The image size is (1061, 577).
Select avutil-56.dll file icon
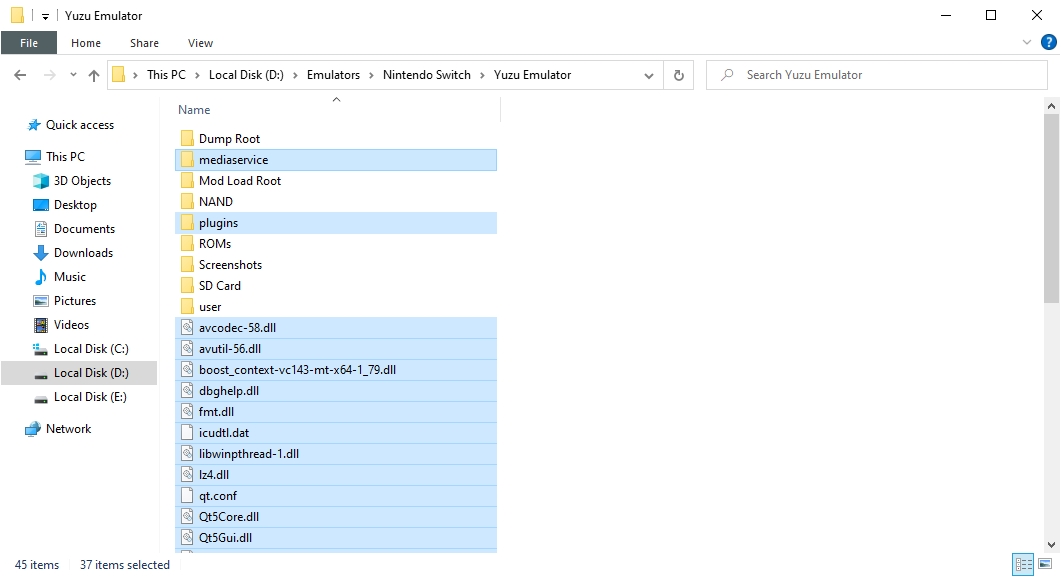187,348
